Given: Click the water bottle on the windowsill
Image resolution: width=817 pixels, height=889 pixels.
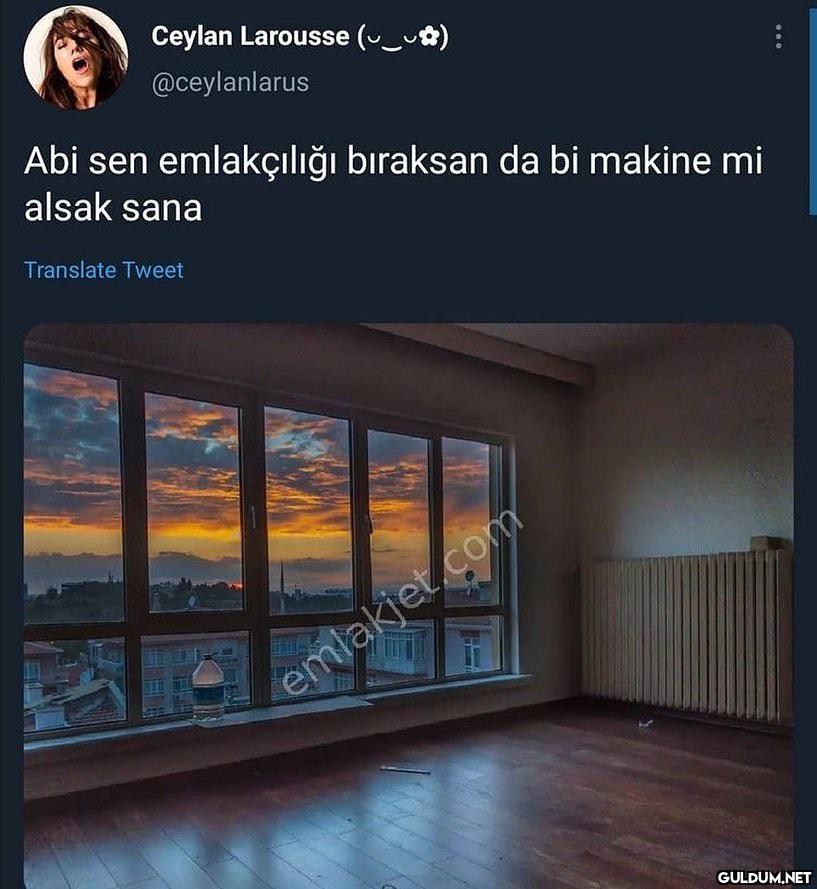Looking at the screenshot, I should point(208,688).
